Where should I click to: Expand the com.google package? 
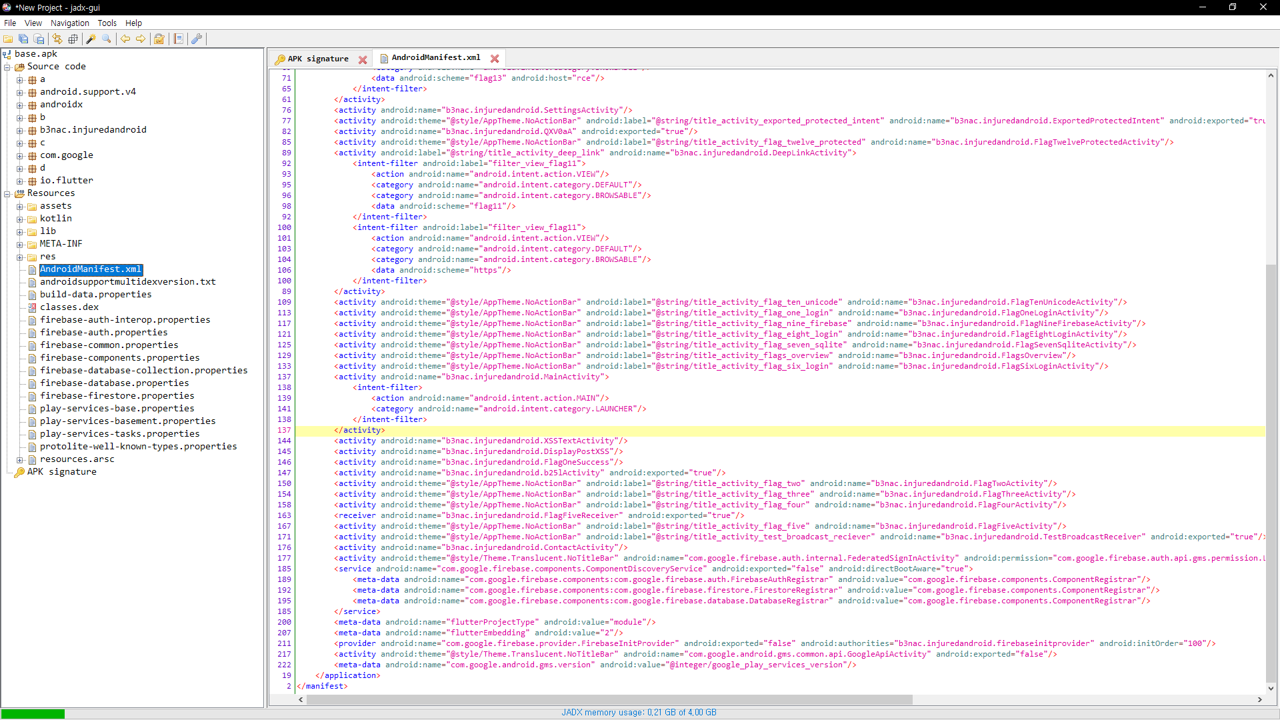[x=20, y=156]
